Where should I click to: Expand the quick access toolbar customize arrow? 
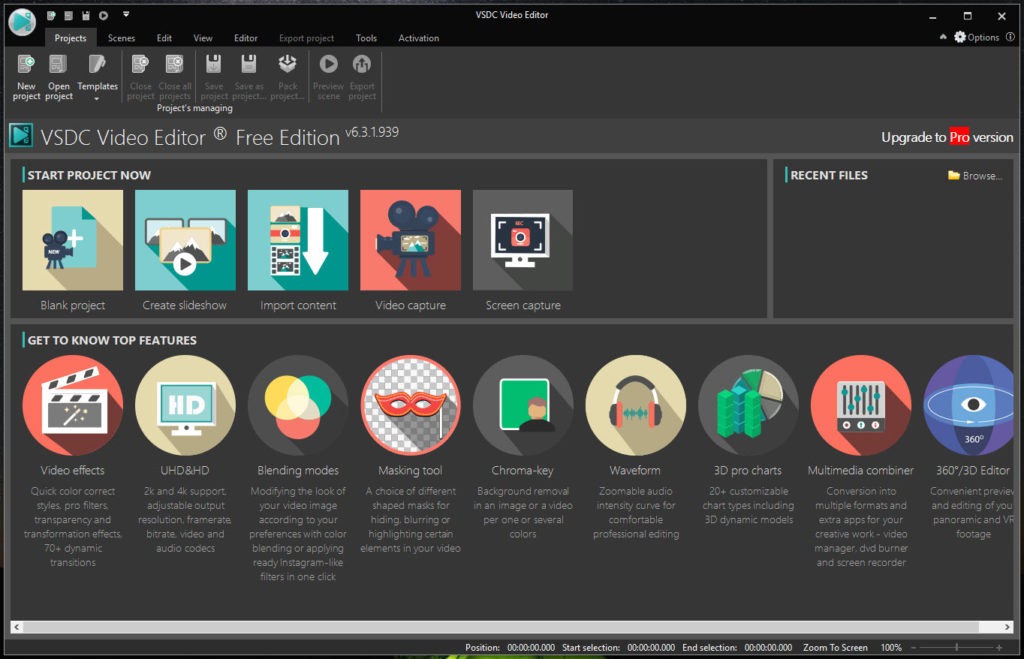[126, 14]
